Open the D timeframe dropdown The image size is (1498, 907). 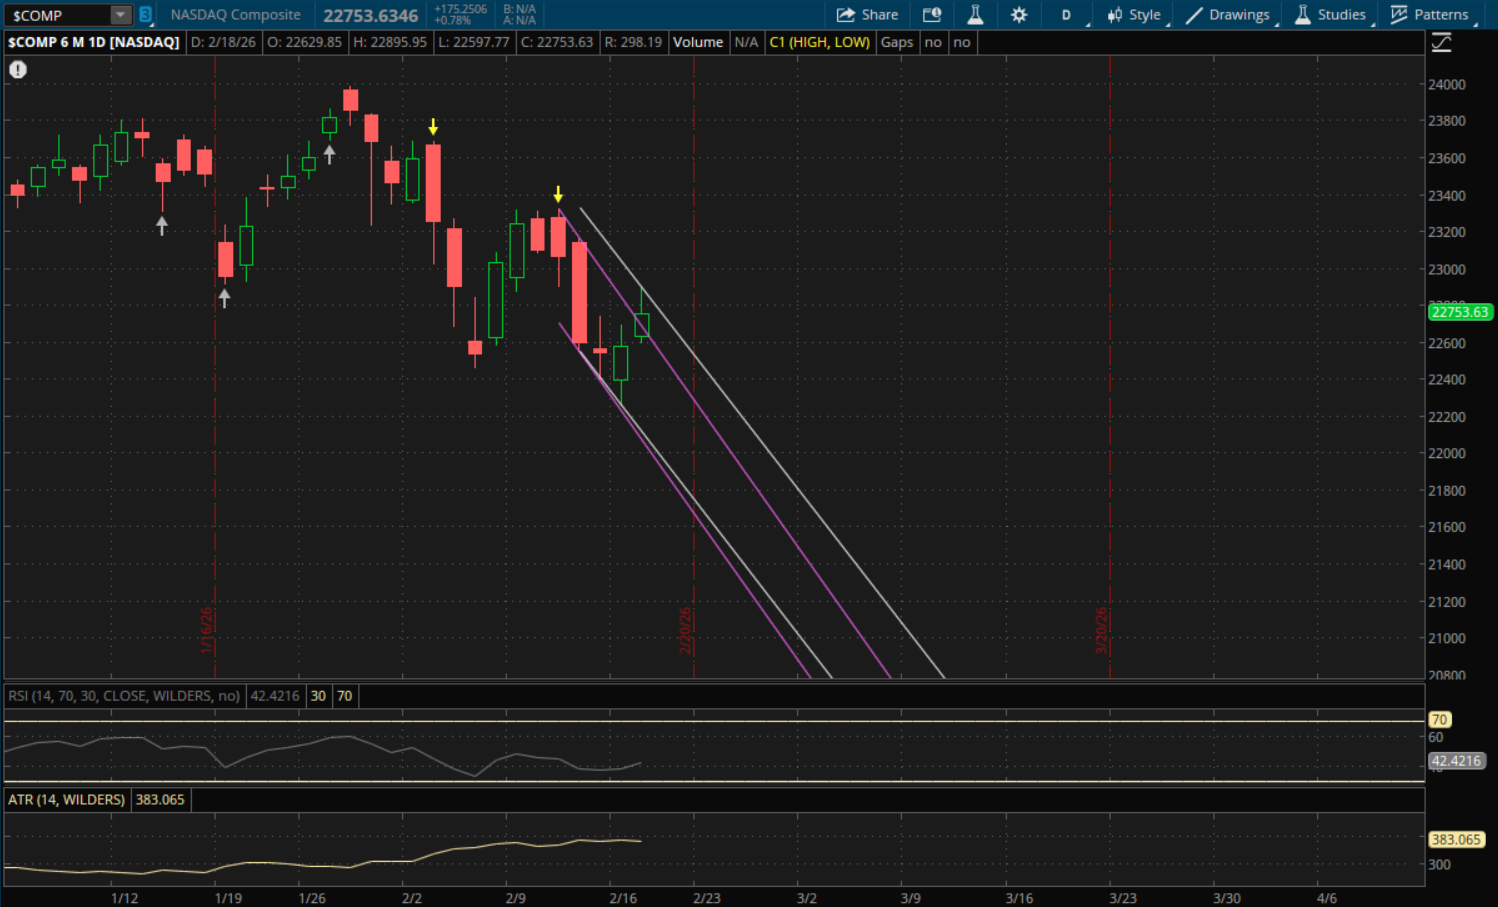point(1067,15)
